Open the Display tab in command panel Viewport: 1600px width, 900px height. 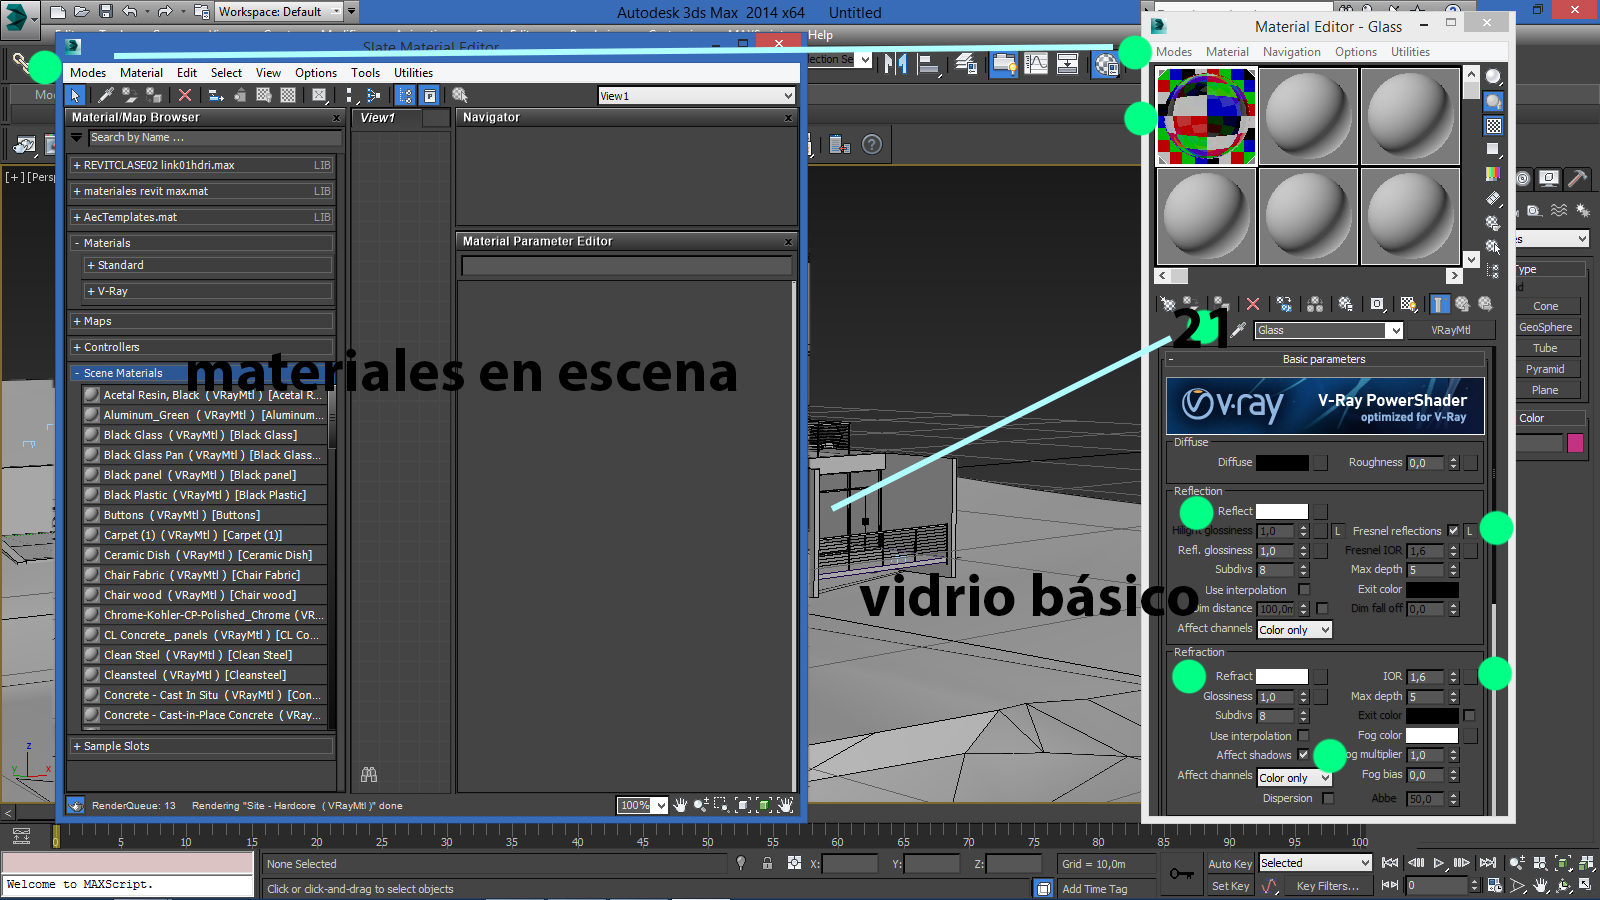point(1549,178)
